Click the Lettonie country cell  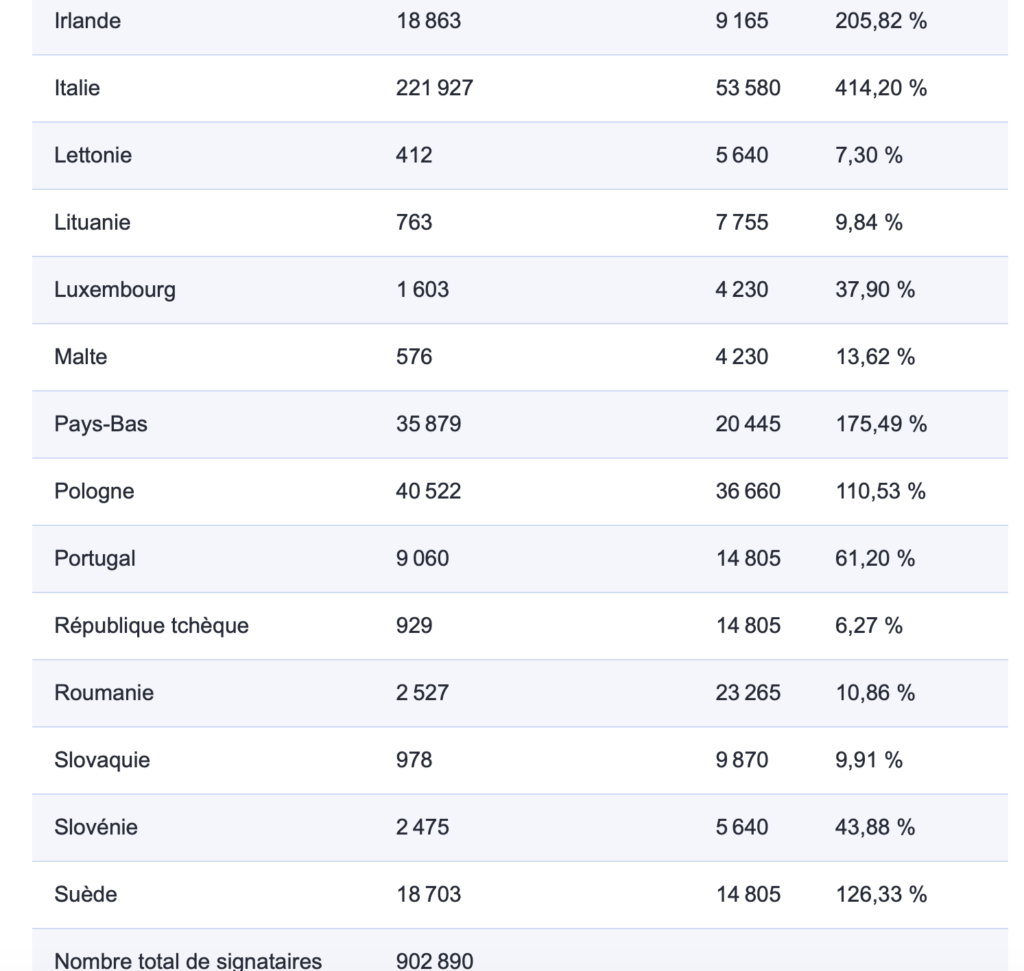pos(93,155)
